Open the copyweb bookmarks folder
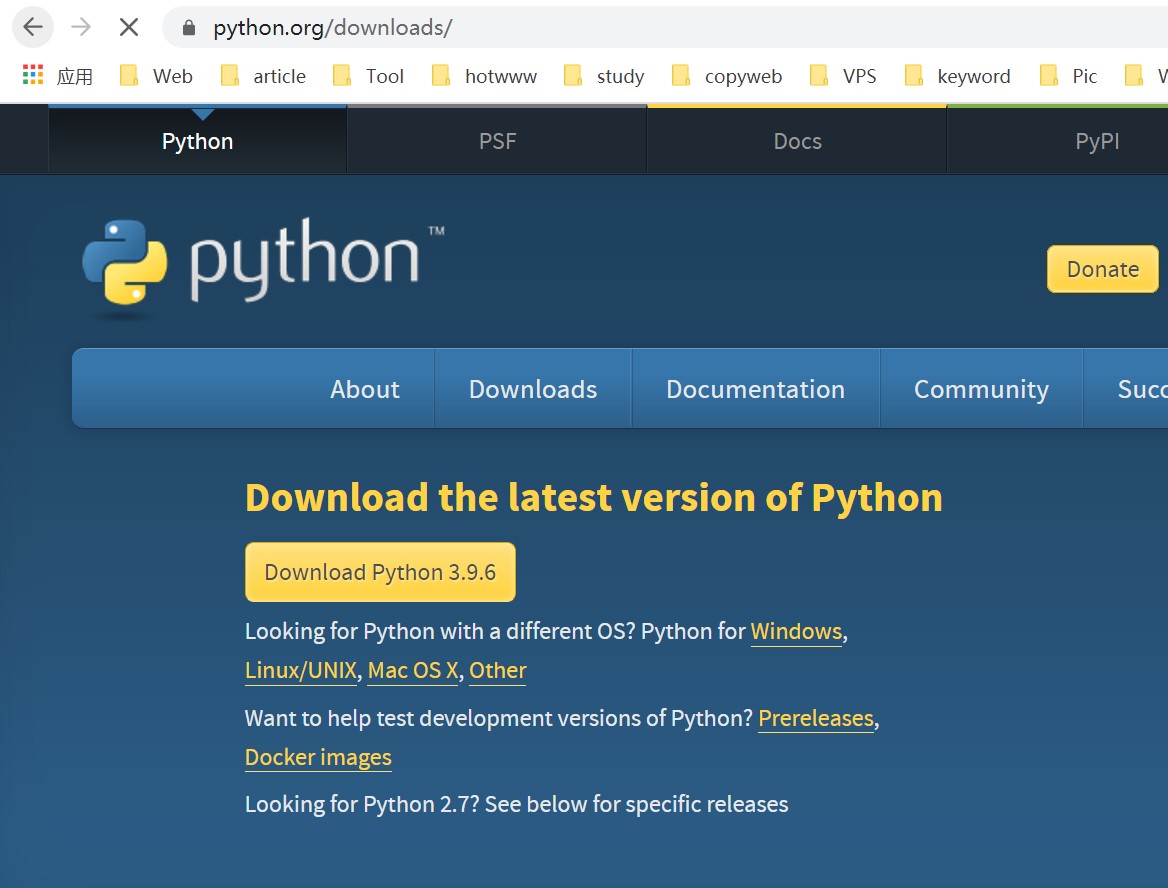Screen dimensions: 1168x888 [x=726, y=76]
